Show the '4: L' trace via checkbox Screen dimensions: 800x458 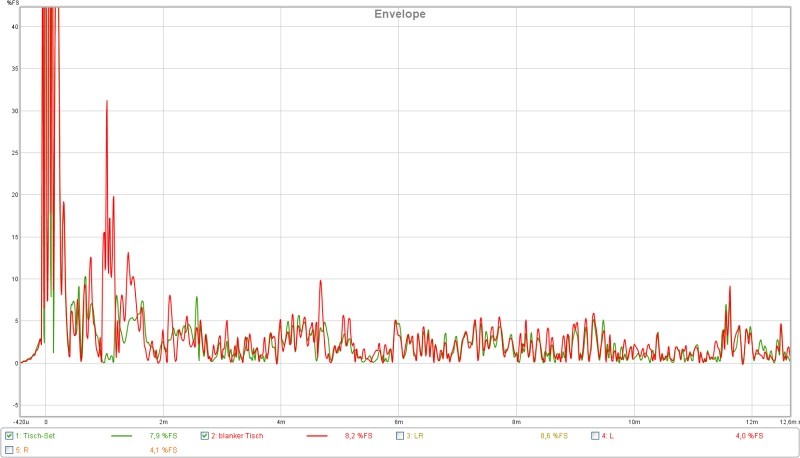(x=596, y=436)
